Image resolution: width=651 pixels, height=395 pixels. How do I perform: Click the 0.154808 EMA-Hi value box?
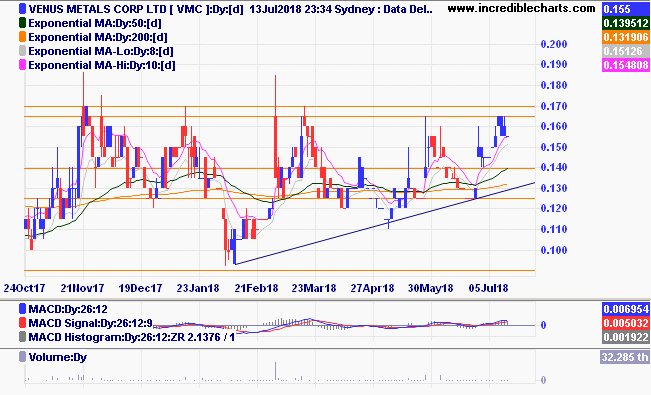pos(626,65)
